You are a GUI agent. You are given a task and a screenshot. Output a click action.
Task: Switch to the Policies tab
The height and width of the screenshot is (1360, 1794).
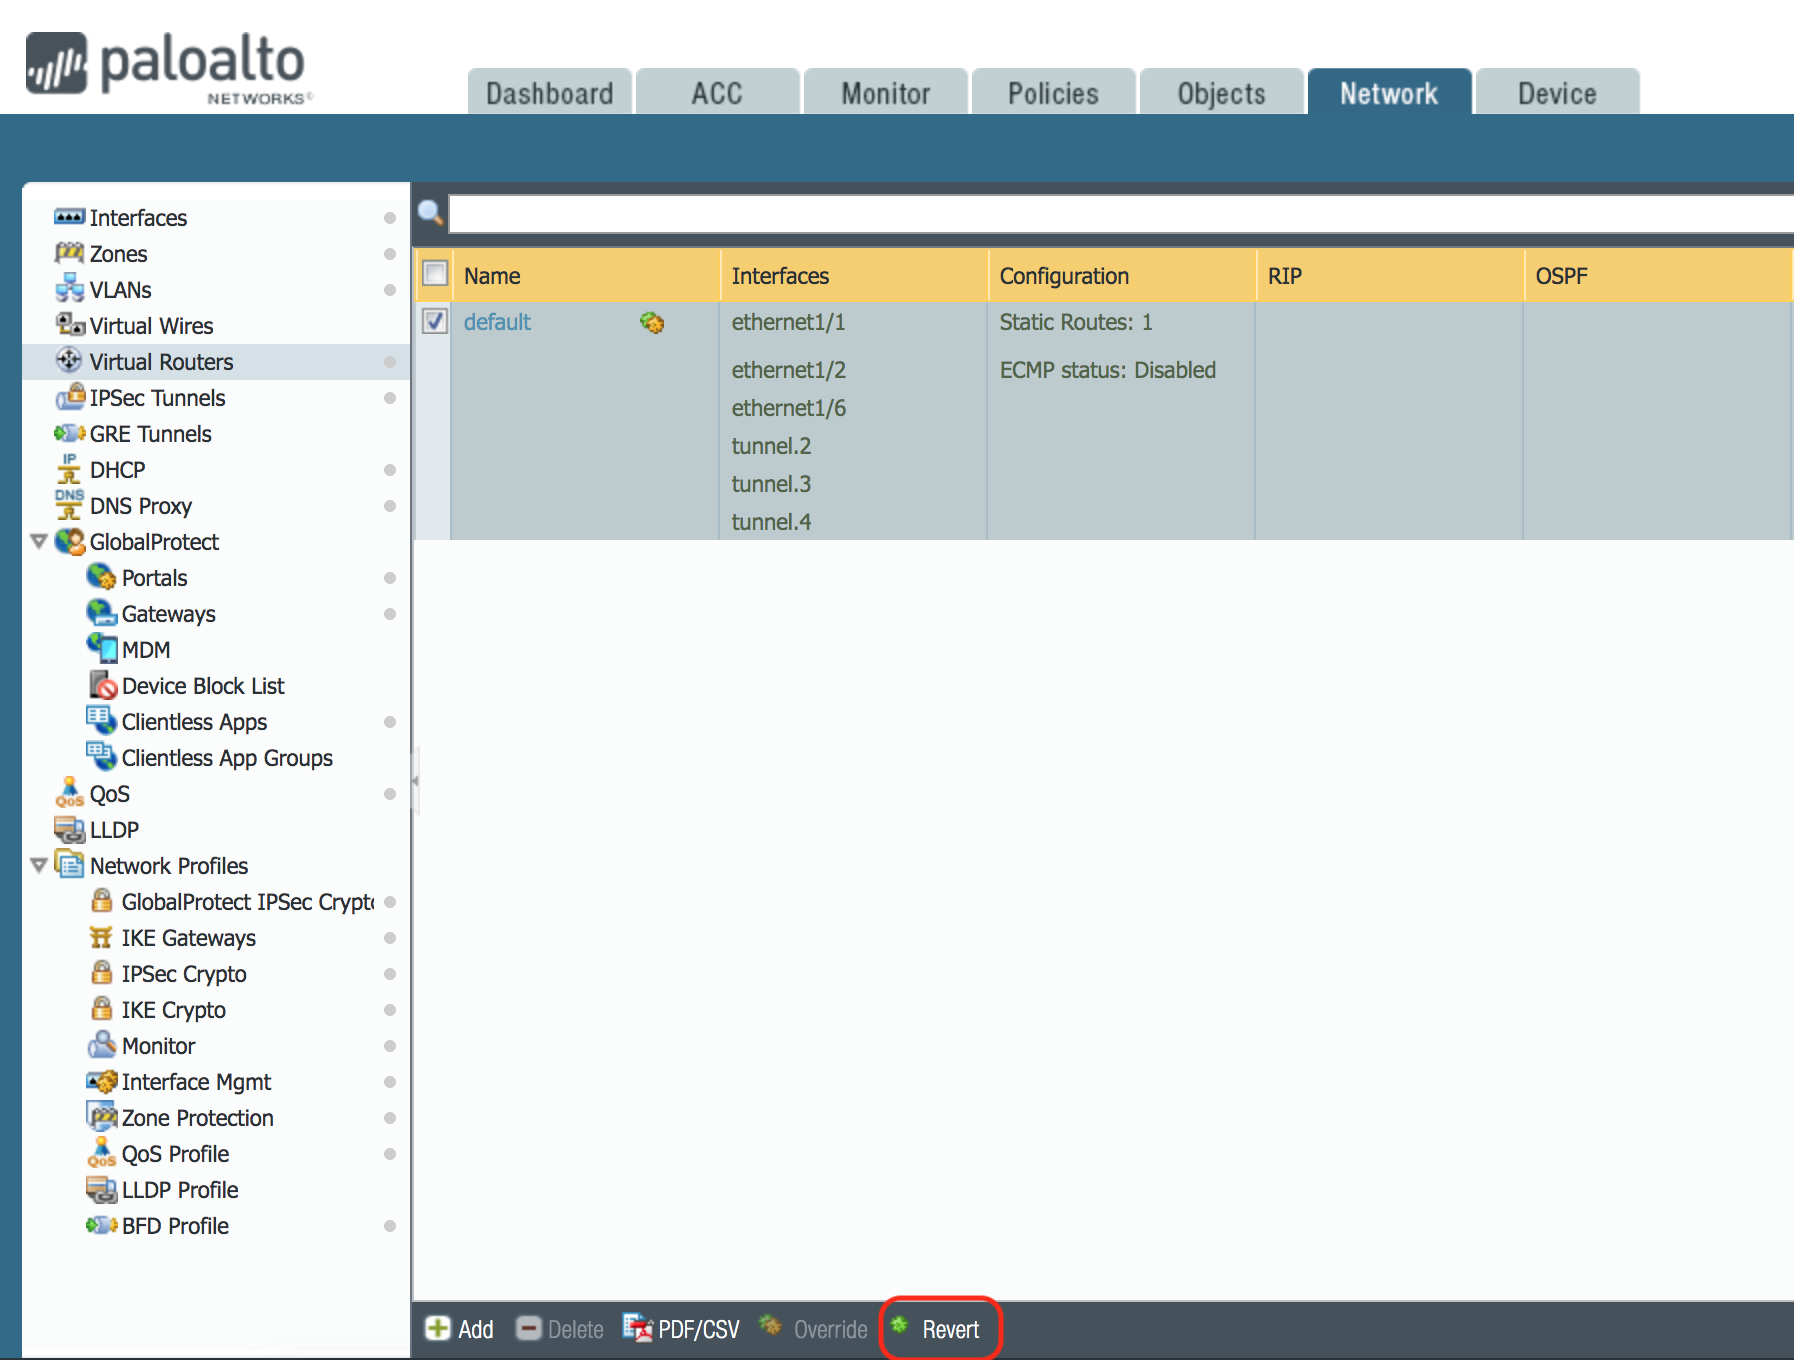coord(1052,93)
